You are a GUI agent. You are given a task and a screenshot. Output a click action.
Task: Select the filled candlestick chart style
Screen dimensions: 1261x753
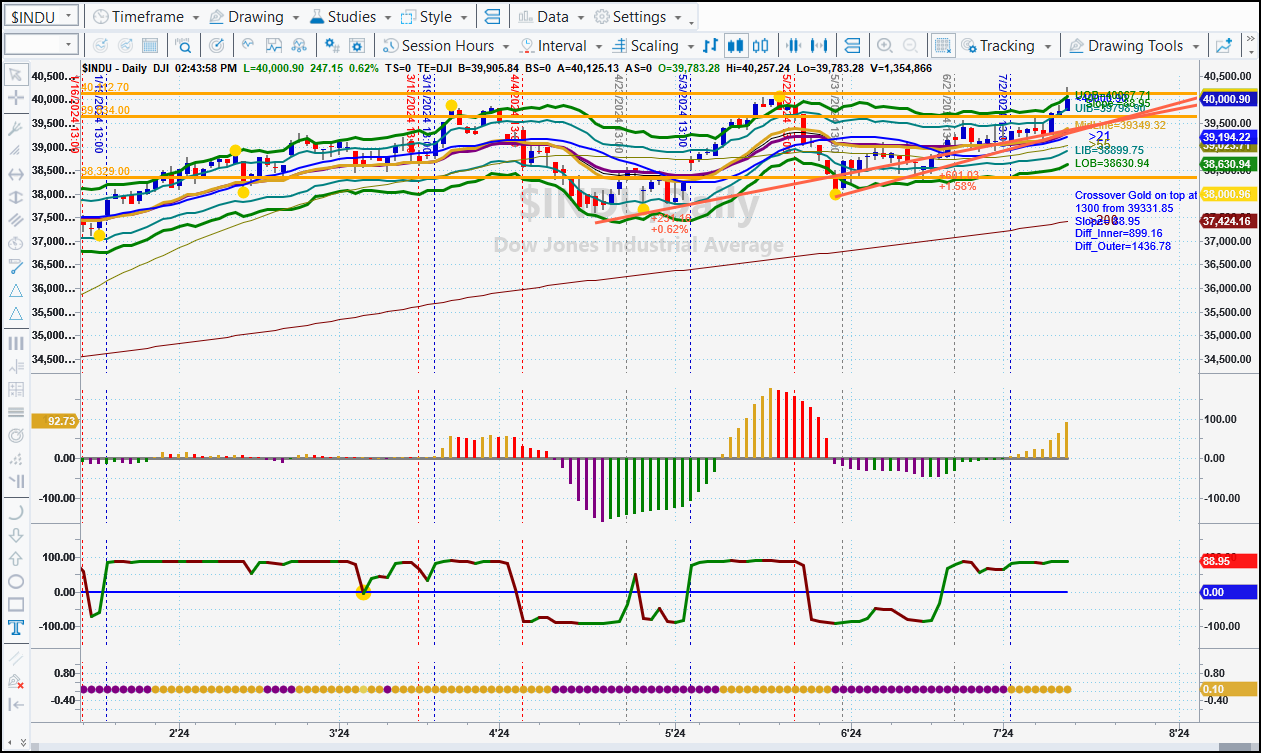(x=736, y=45)
